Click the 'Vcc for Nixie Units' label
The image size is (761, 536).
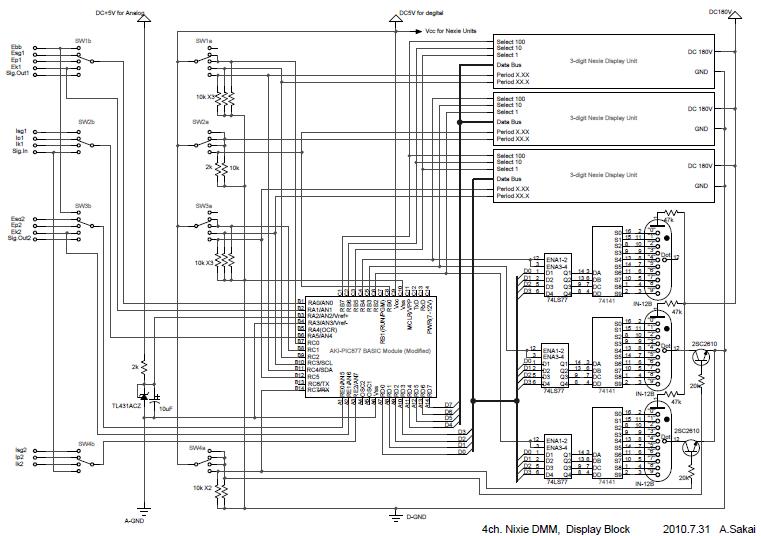(451, 31)
